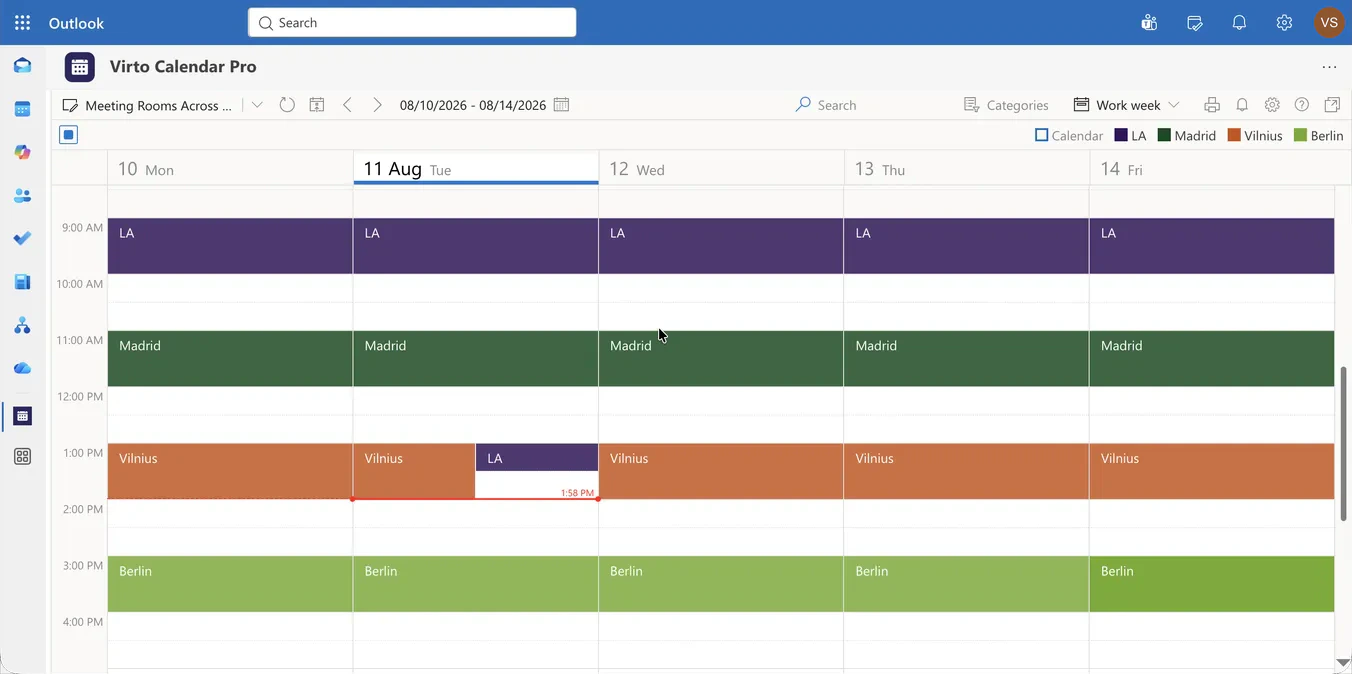Print the calendar
The image size is (1352, 674).
[x=1212, y=104]
